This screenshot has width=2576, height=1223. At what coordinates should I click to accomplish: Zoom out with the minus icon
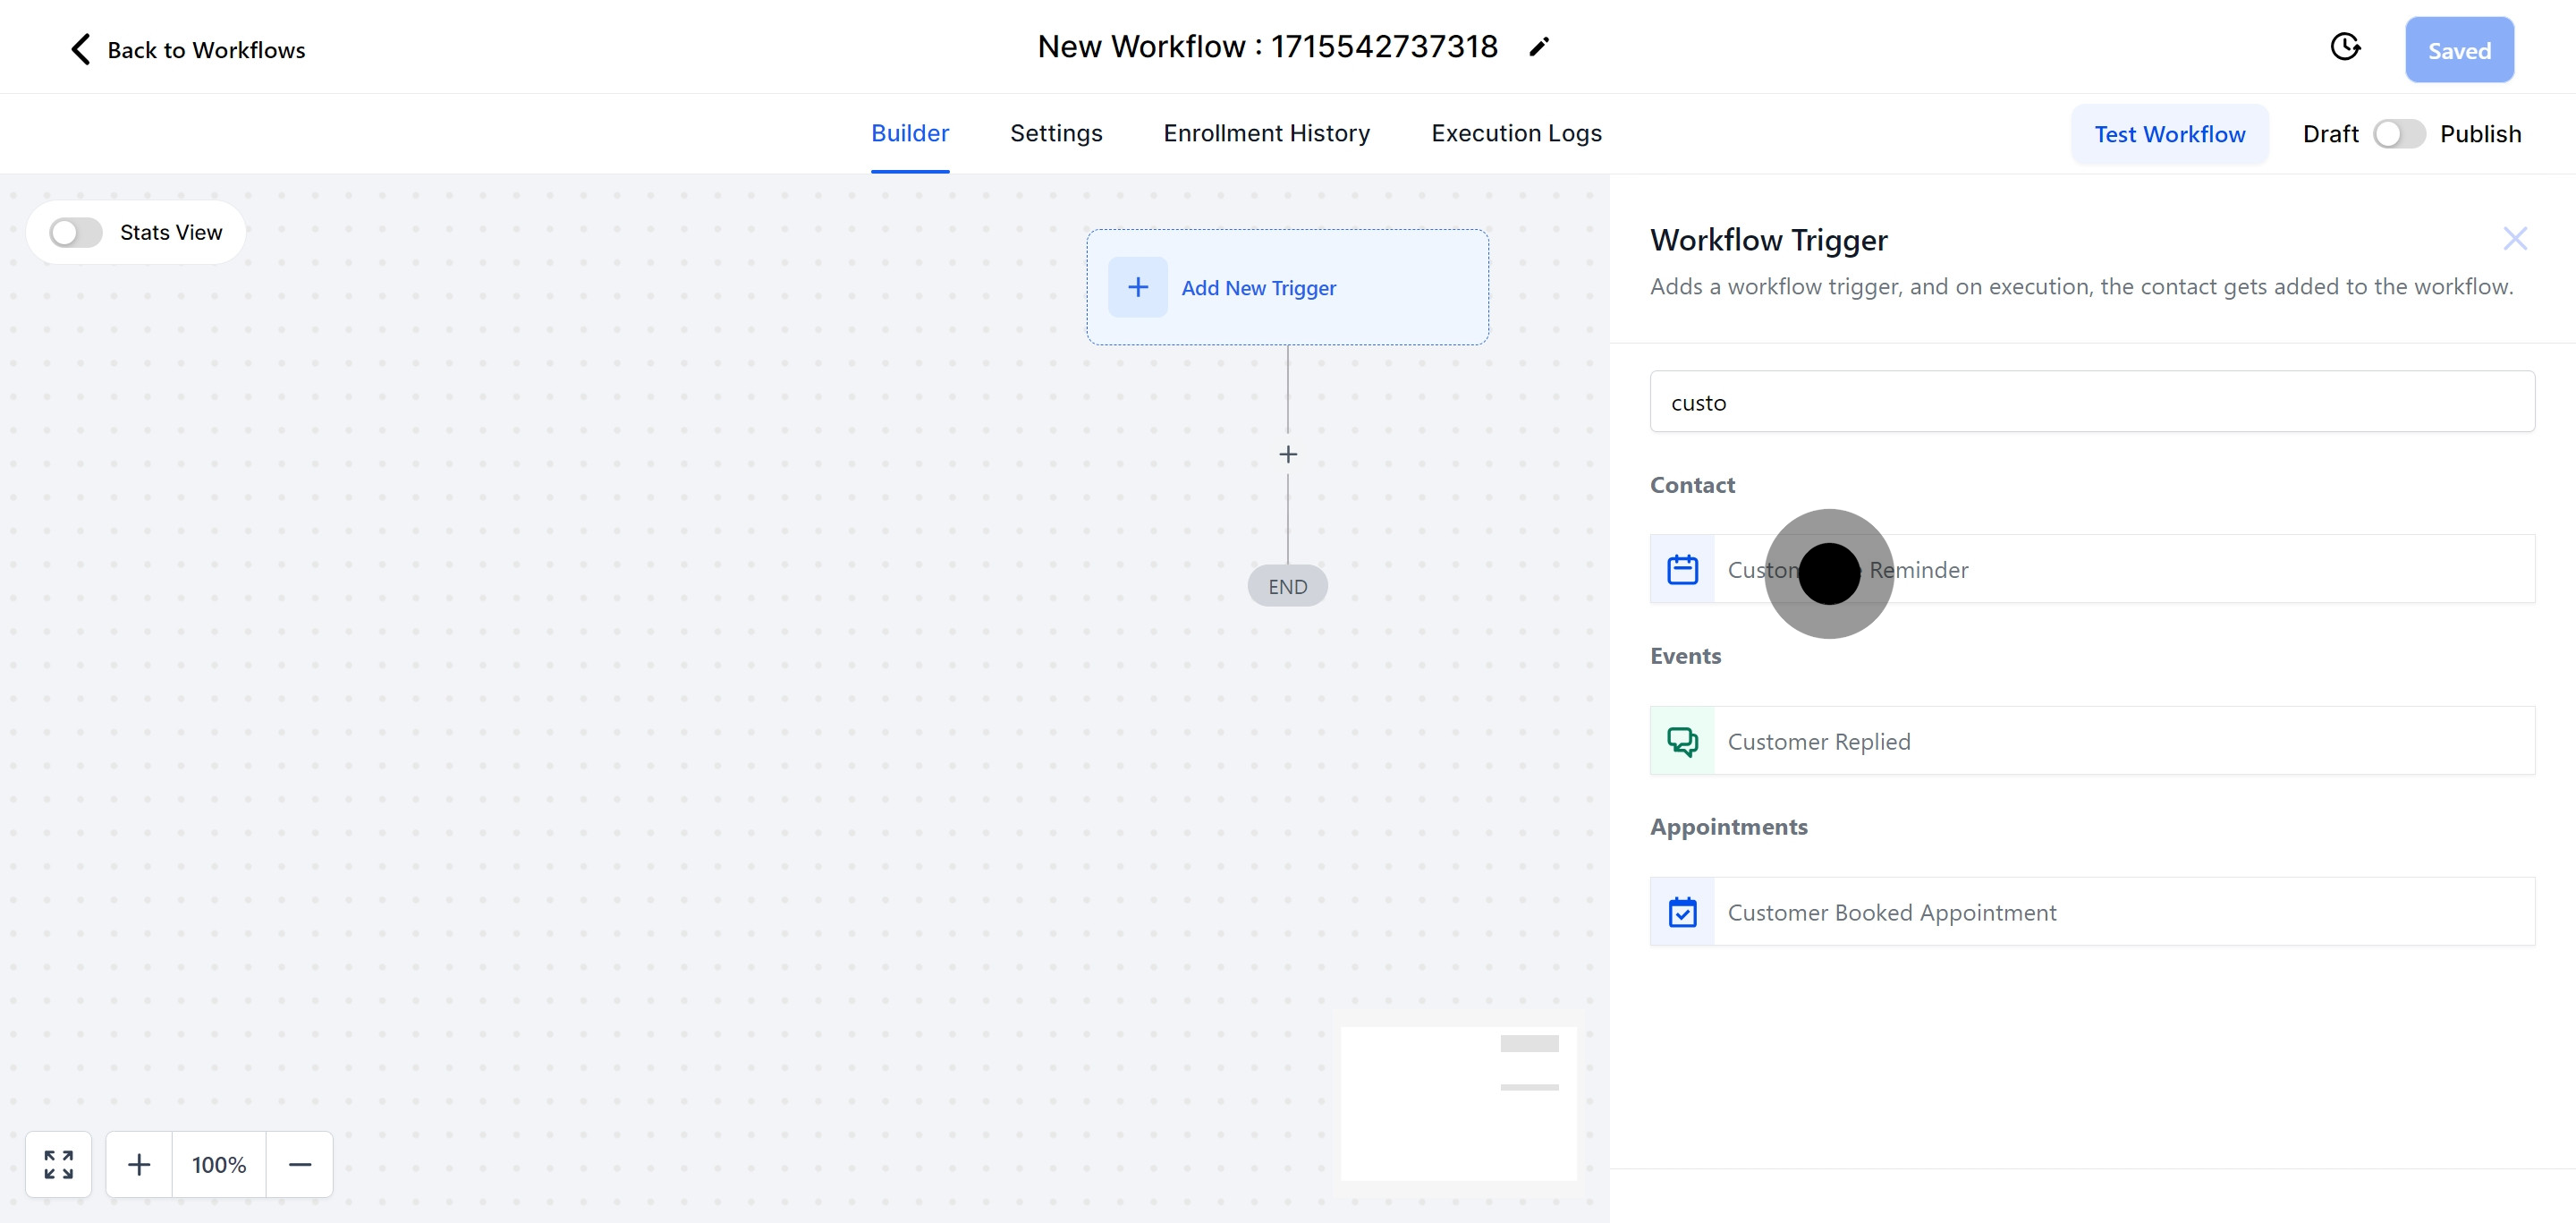300,1164
